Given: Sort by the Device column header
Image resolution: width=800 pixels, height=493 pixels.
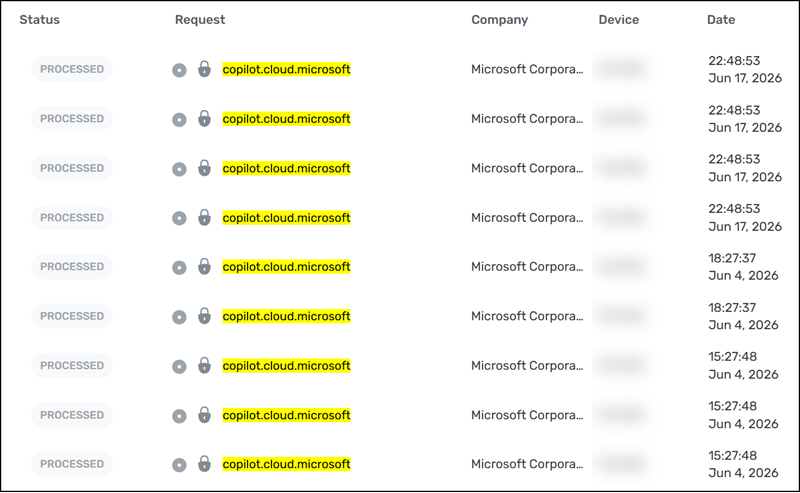Looking at the screenshot, I should [618, 20].
